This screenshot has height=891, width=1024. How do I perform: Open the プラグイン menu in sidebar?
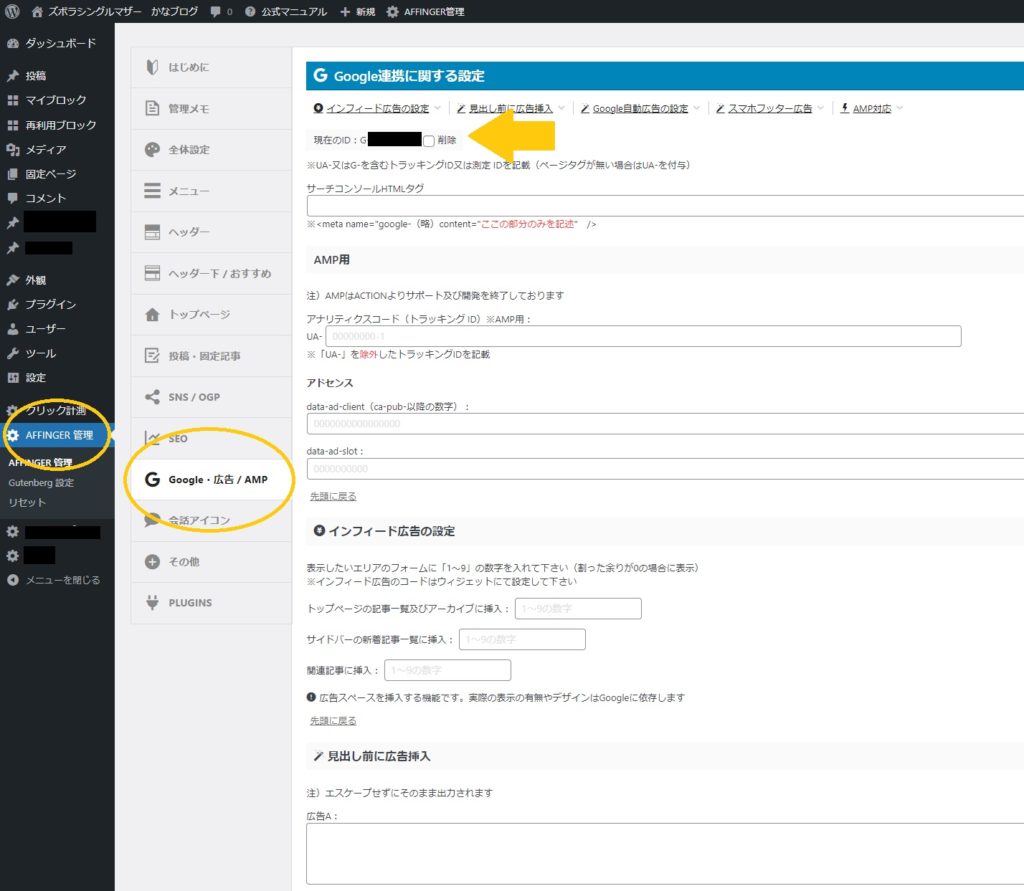click(50, 304)
